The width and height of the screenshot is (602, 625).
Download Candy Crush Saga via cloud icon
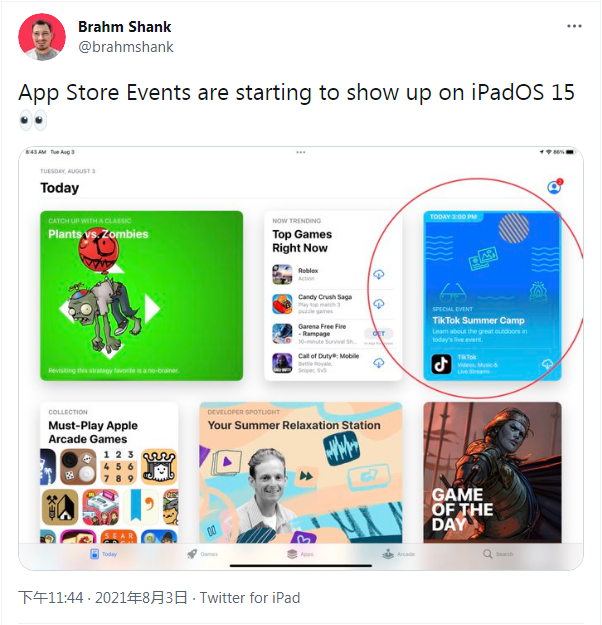tap(379, 304)
